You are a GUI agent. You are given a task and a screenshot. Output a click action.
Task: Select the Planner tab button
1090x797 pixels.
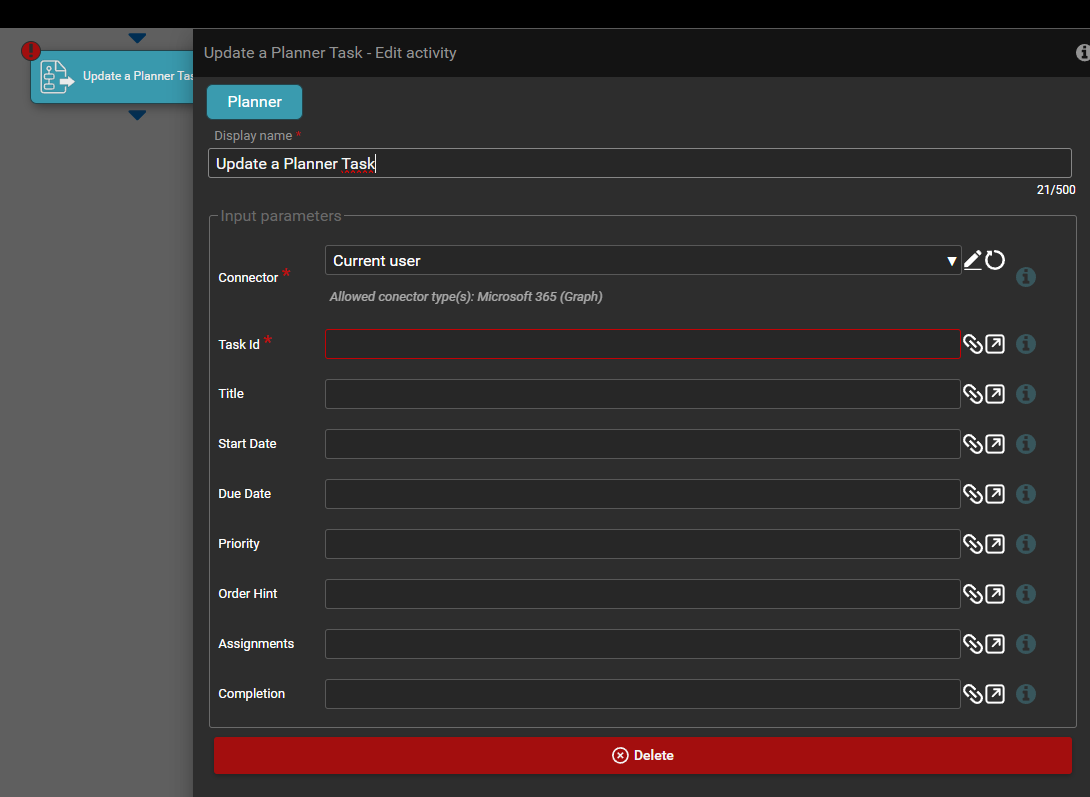254,102
